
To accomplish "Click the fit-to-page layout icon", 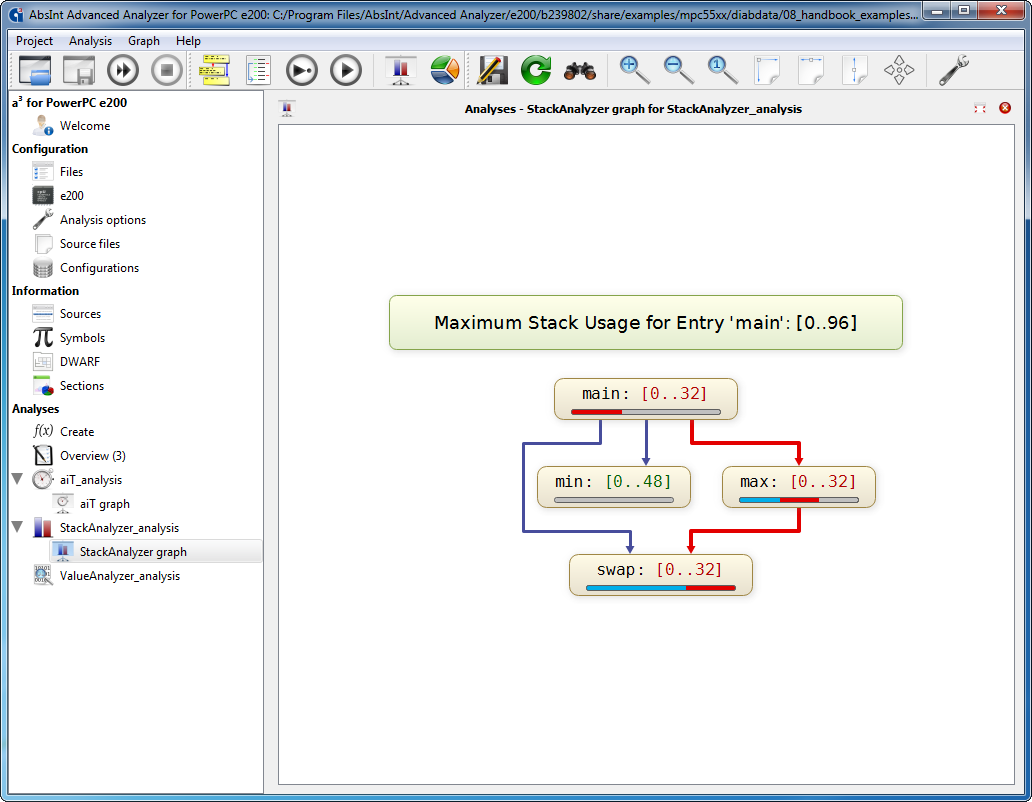I will 767,70.
